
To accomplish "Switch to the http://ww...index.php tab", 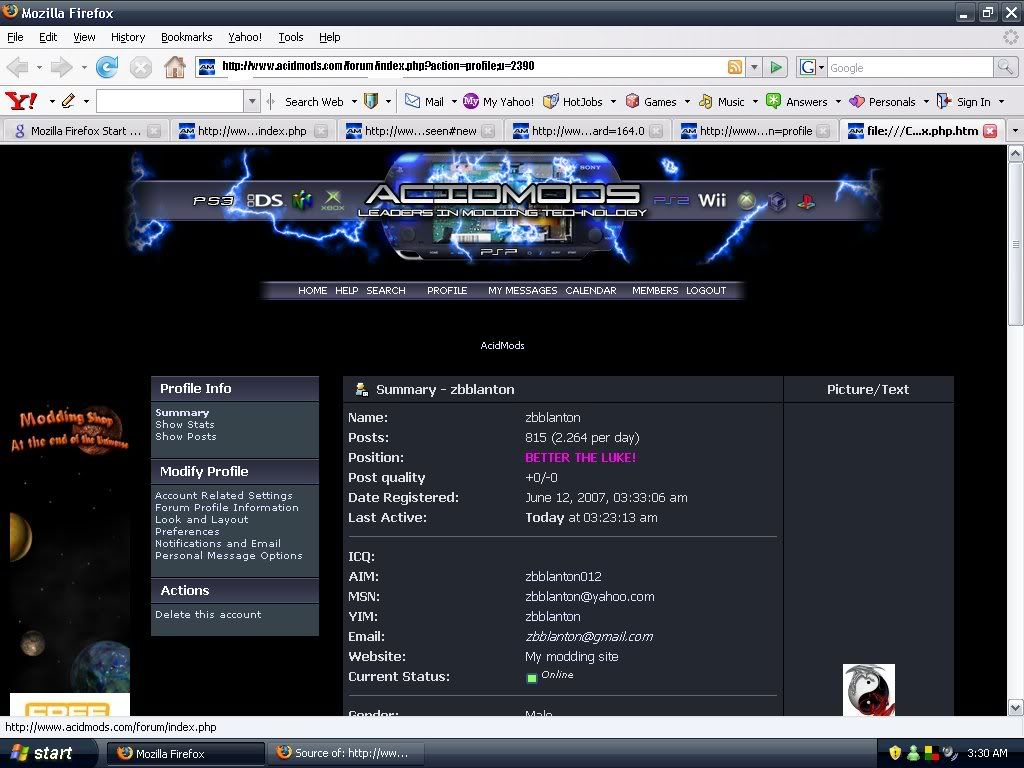I will 252,131.
